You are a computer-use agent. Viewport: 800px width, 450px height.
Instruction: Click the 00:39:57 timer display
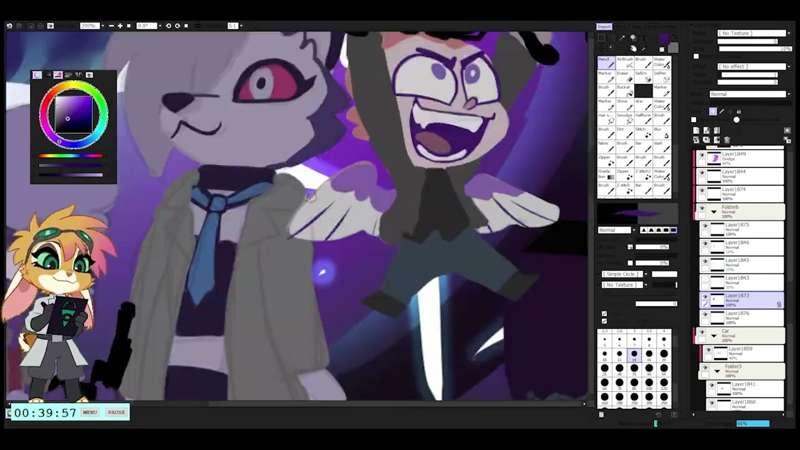point(45,412)
